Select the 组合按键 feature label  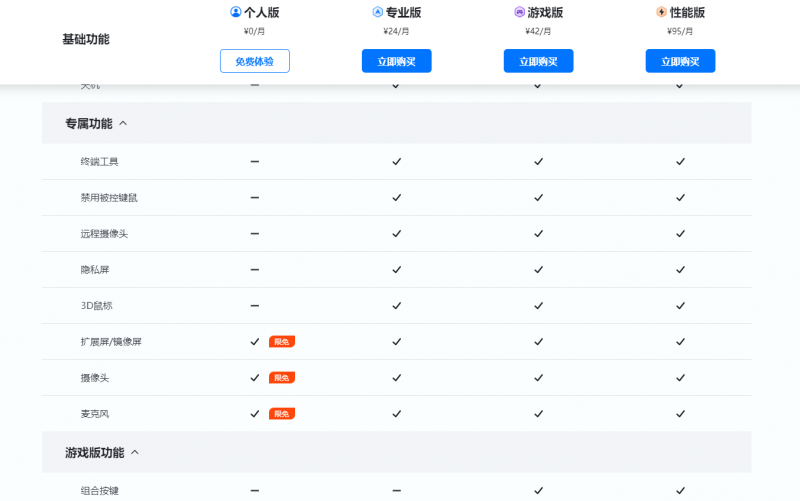(99, 491)
